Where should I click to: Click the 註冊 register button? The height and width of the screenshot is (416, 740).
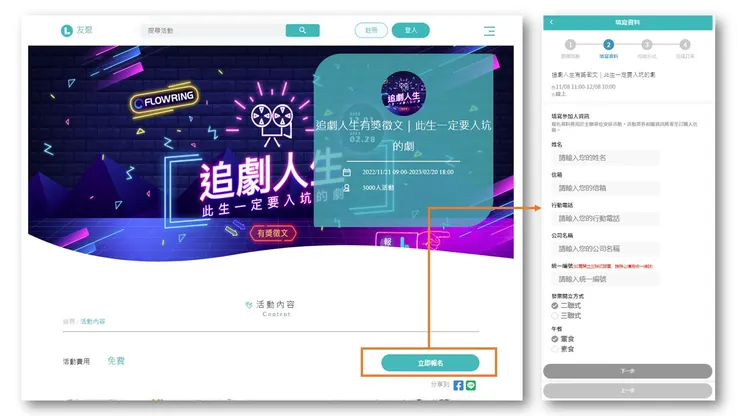coord(371,30)
